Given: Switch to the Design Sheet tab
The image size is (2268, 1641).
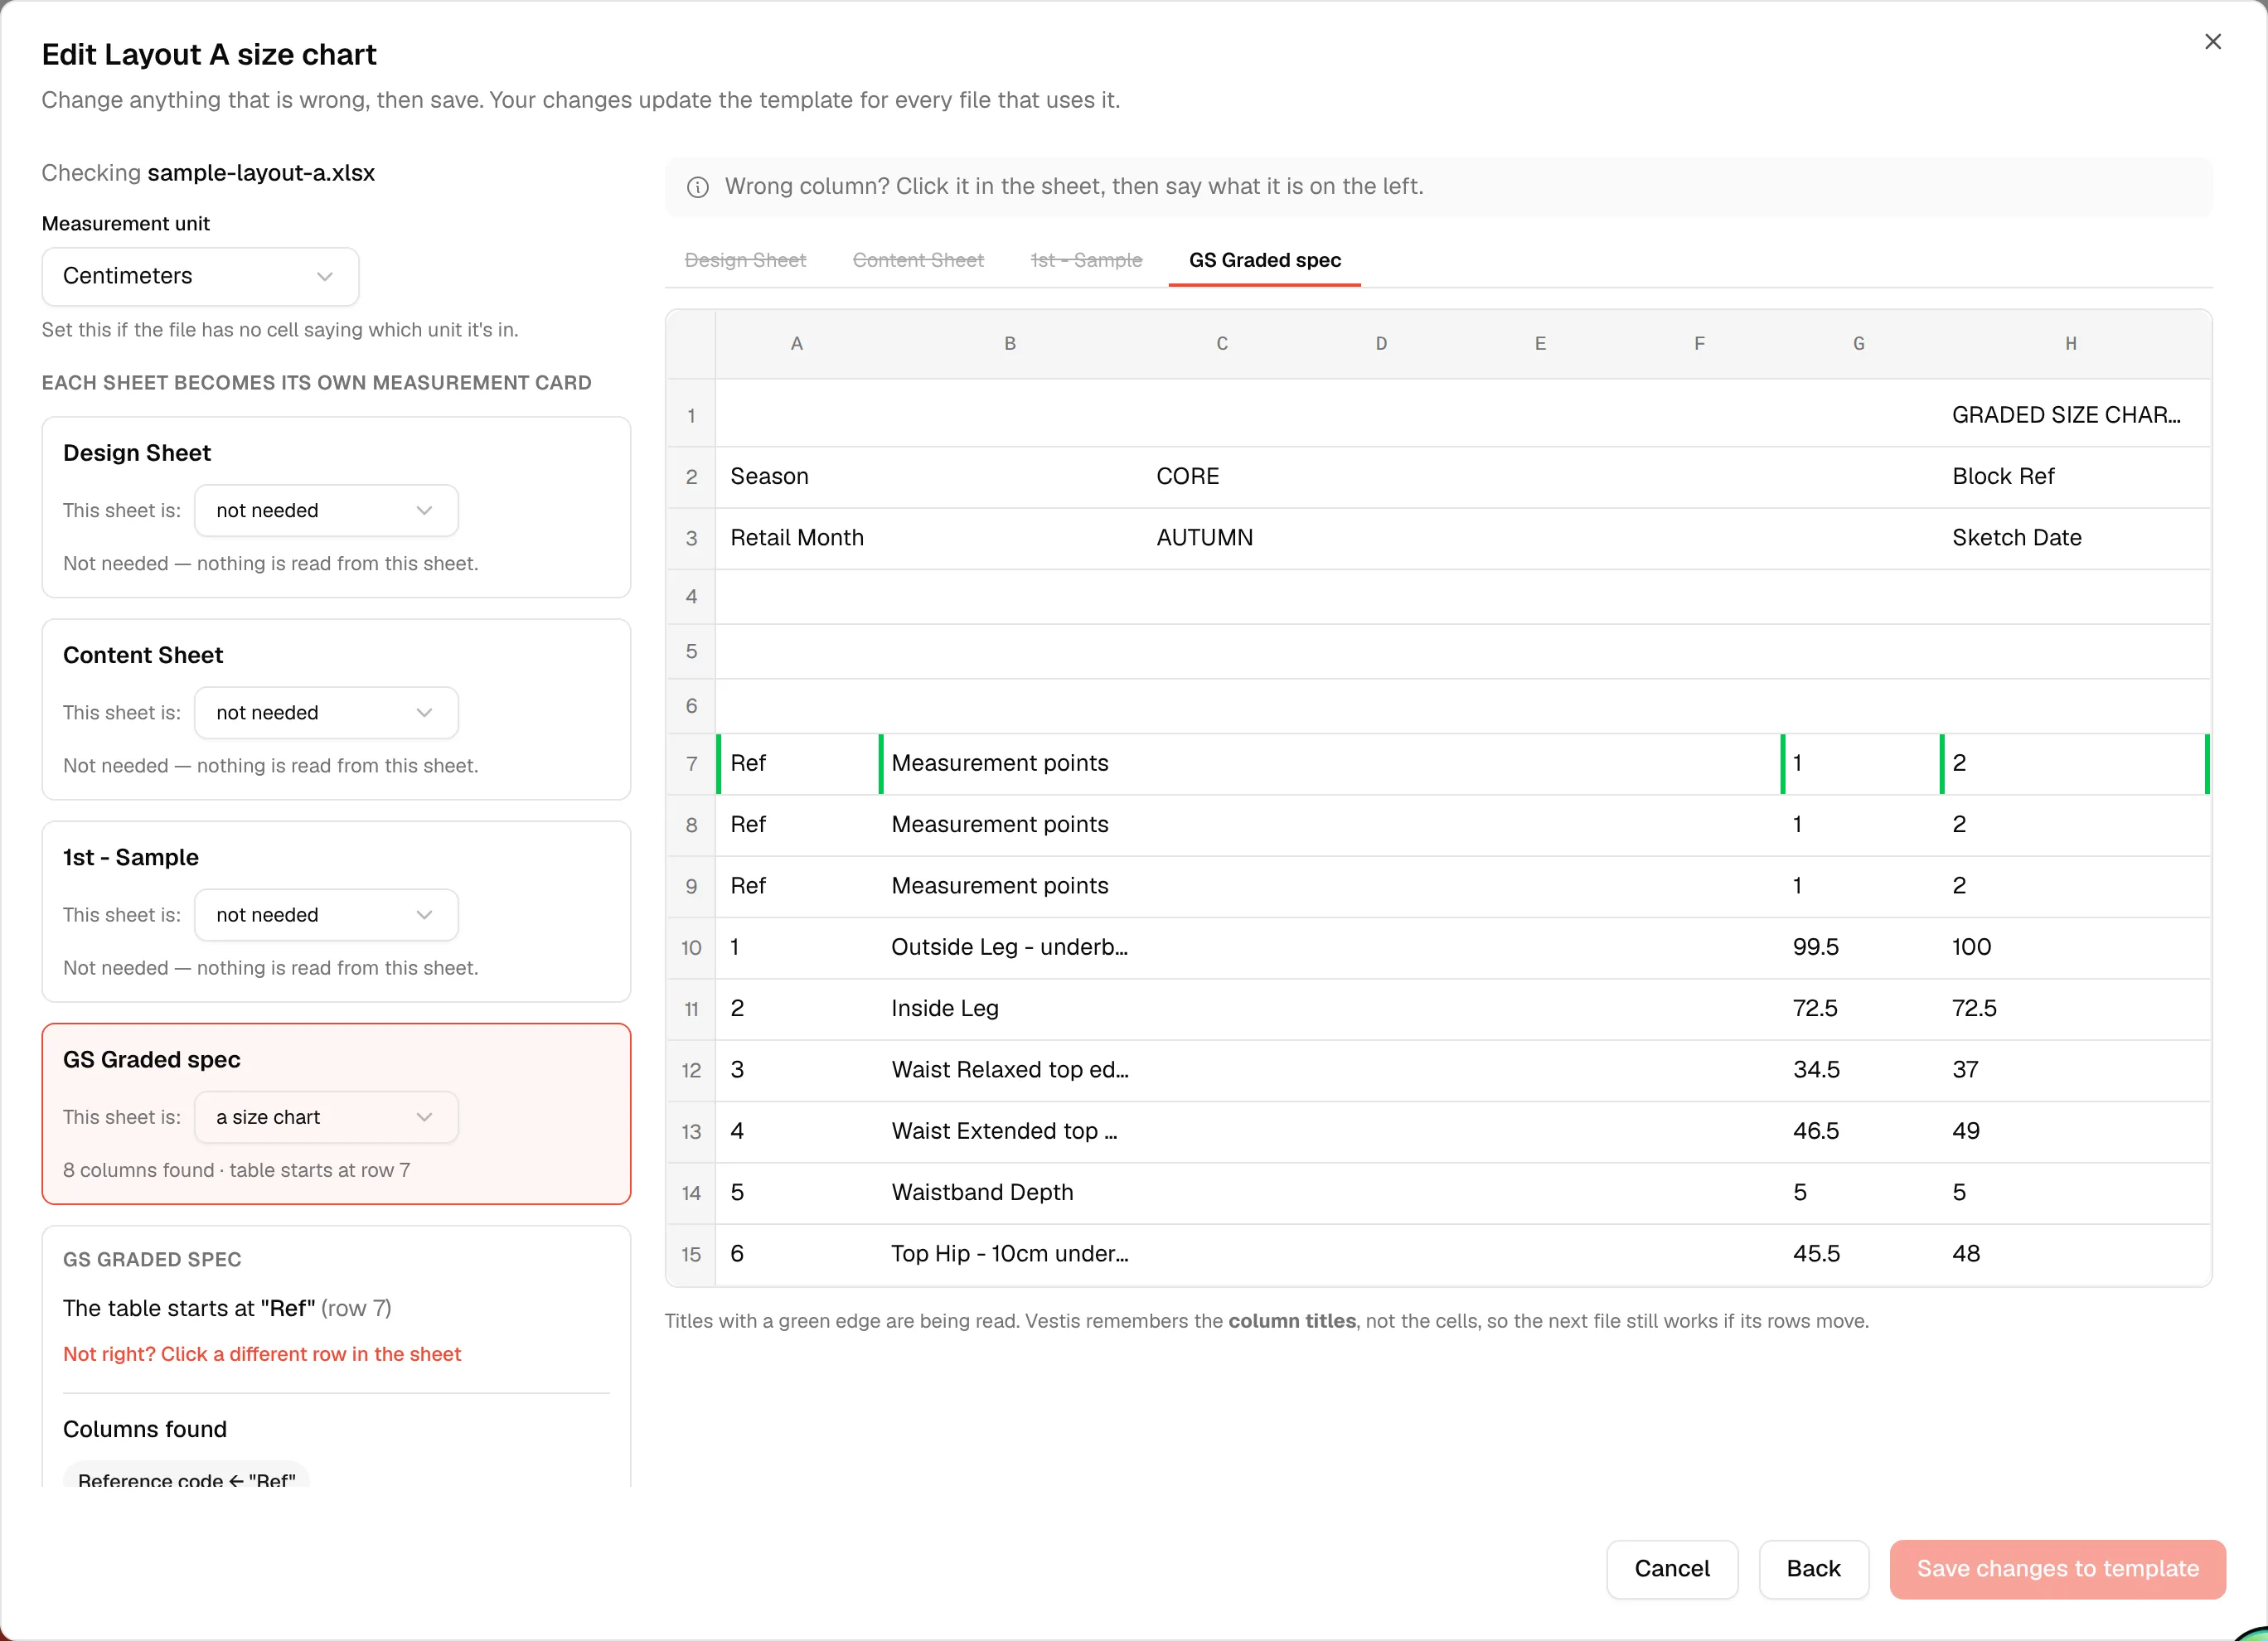Looking at the screenshot, I should pyautogui.click(x=745, y=260).
